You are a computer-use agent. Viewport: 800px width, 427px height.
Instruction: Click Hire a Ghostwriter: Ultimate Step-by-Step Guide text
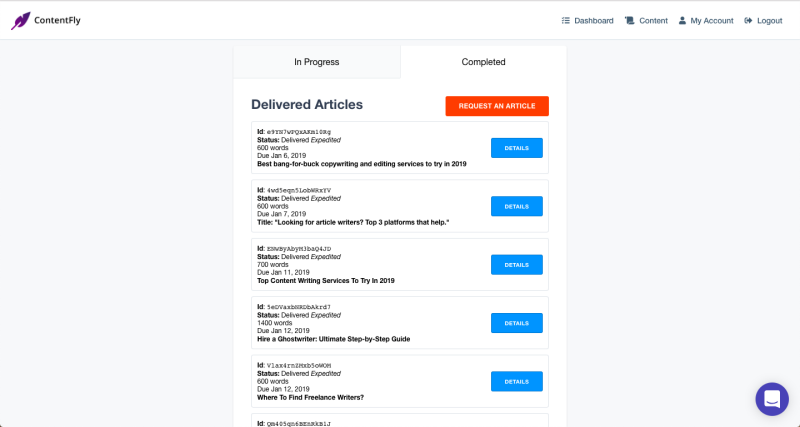tap(334, 339)
